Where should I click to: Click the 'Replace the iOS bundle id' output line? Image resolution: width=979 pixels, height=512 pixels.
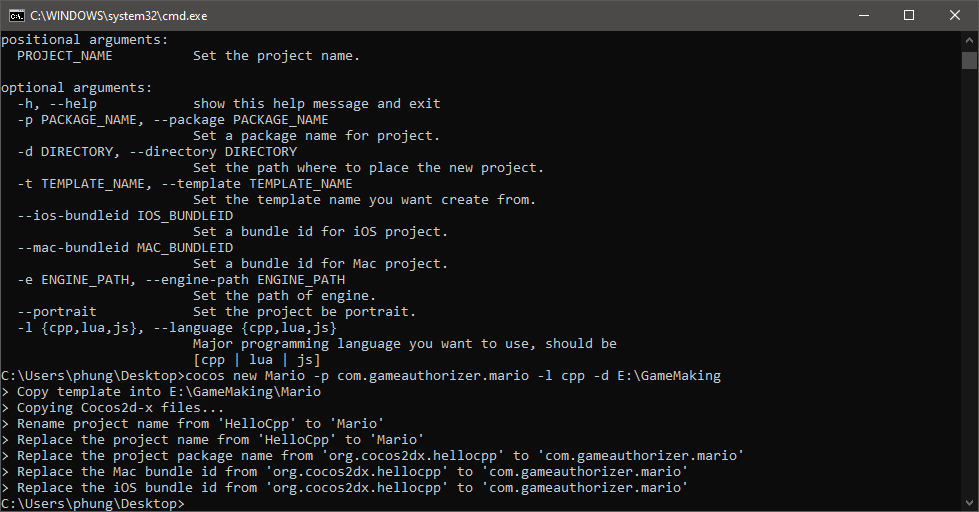345,488
